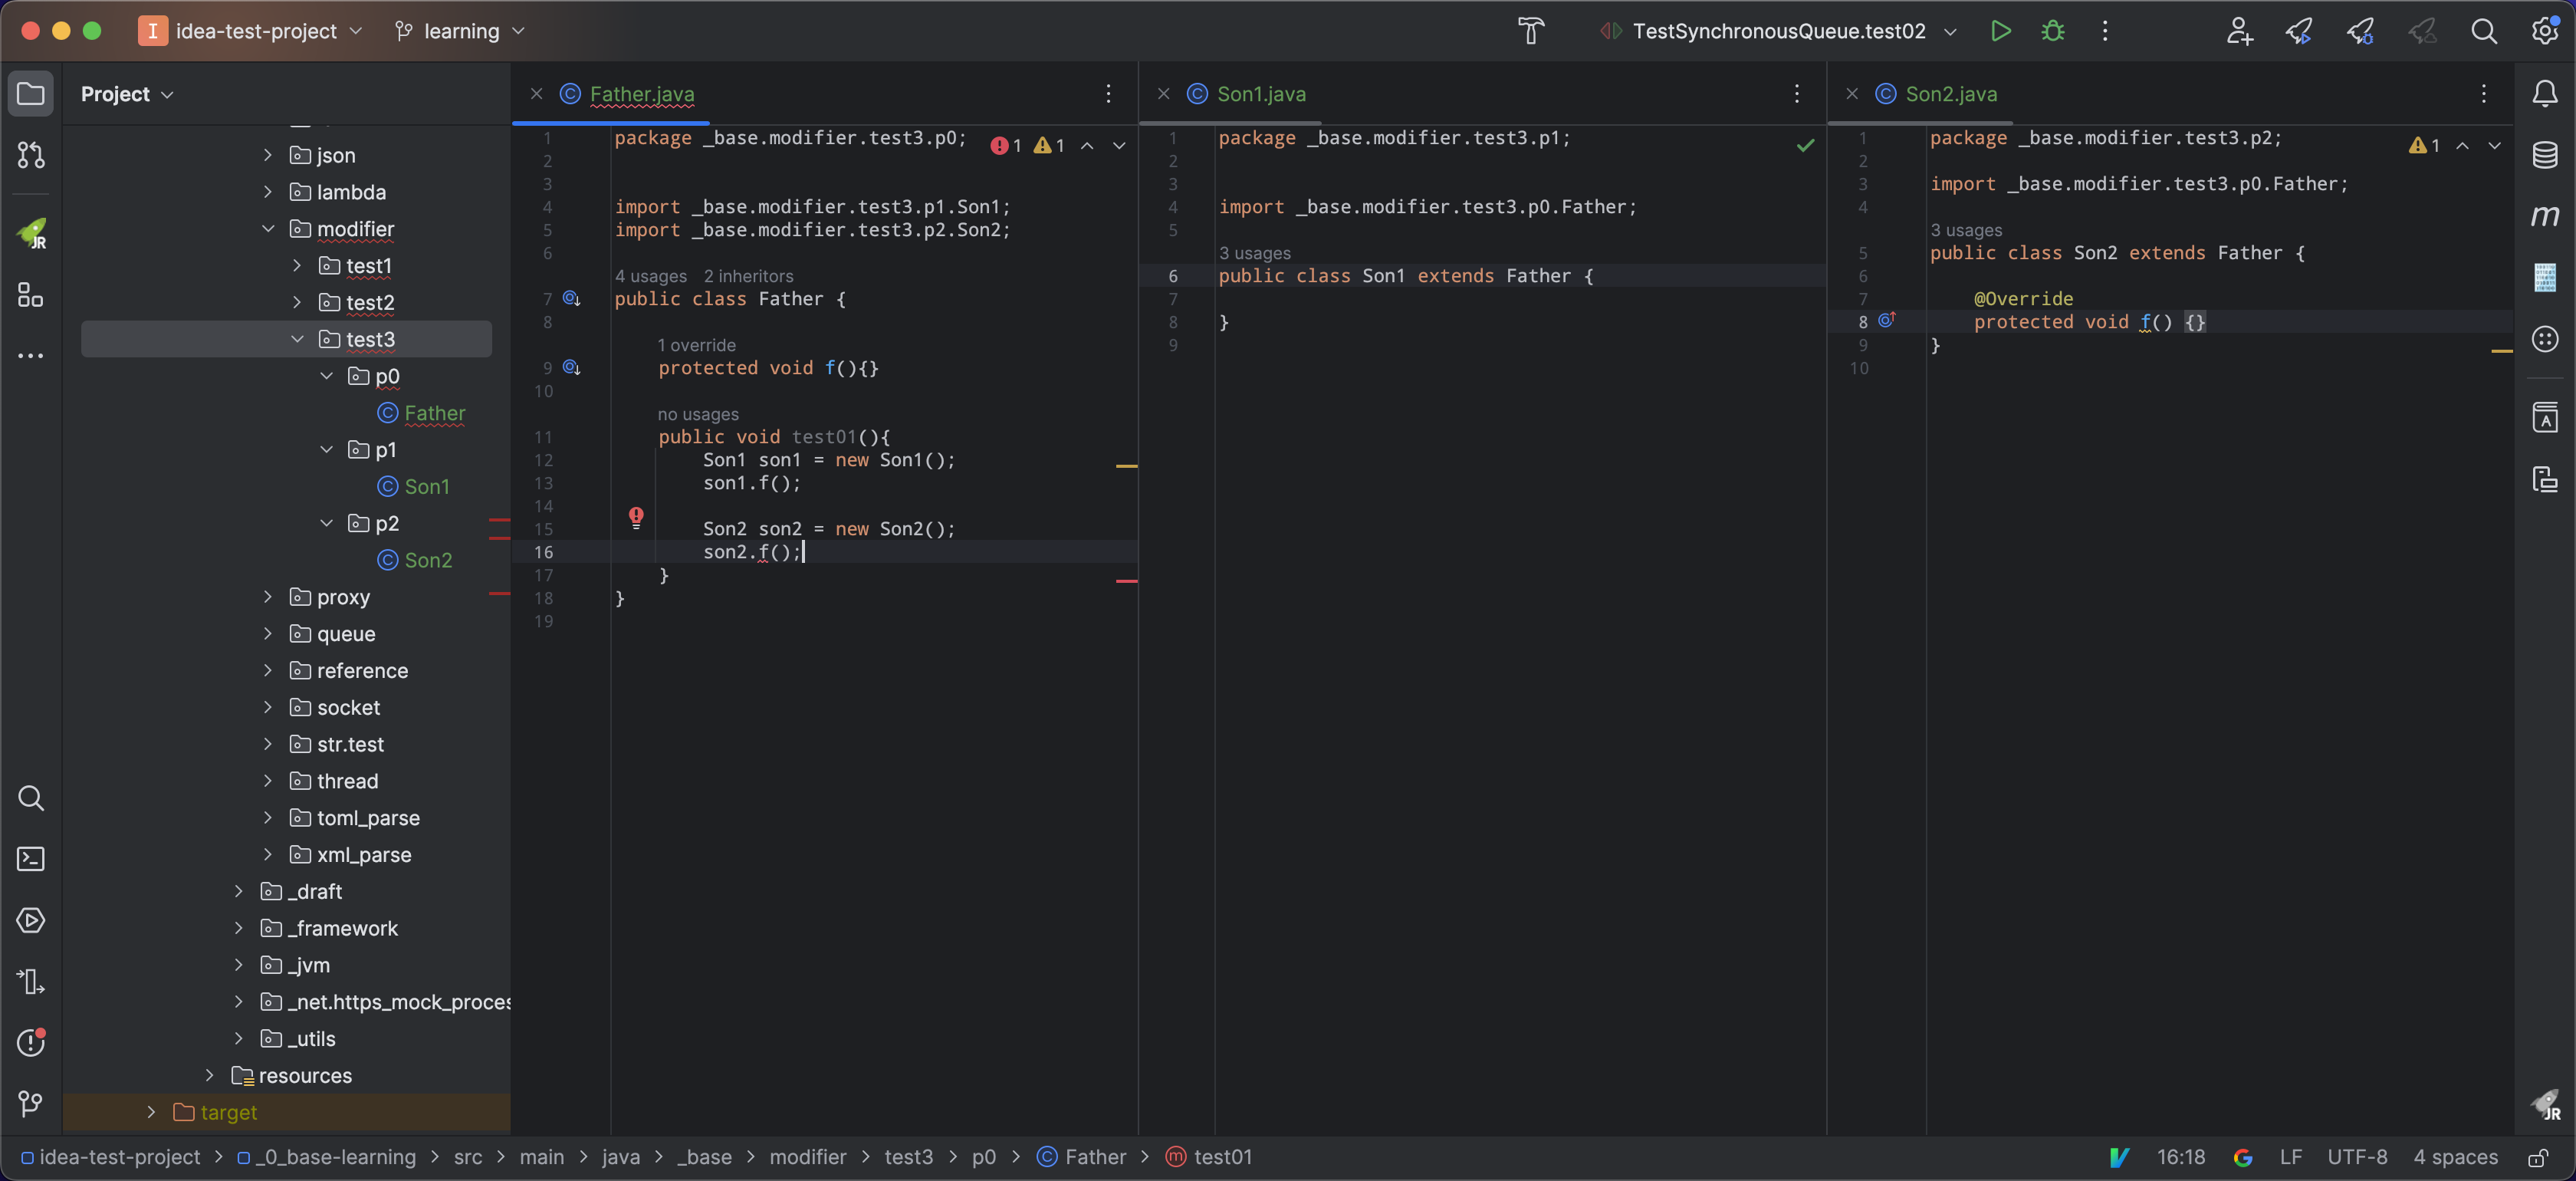Click the Debug bug icon
Image resolution: width=2576 pixels, height=1181 pixels.
pyautogui.click(x=2052, y=31)
